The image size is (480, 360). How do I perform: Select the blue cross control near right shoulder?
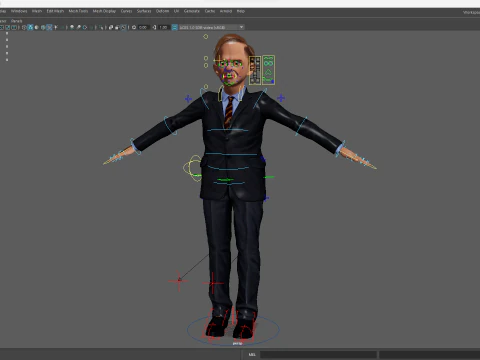tap(281, 98)
